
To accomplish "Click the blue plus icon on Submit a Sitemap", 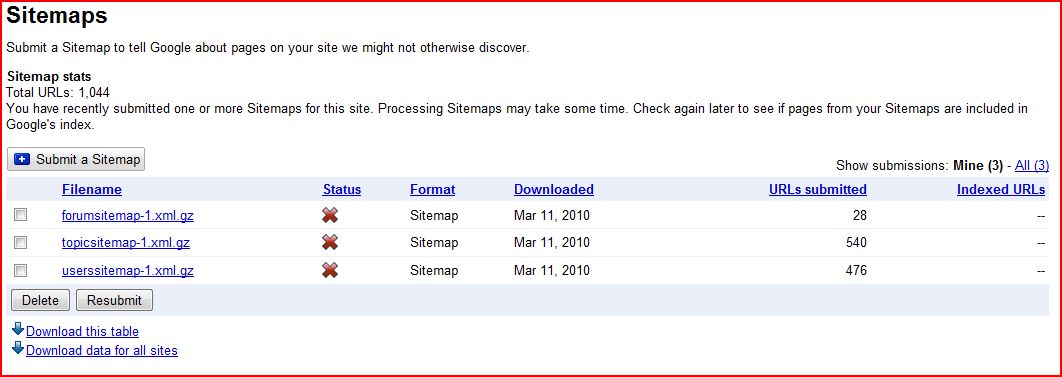I will pos(22,160).
